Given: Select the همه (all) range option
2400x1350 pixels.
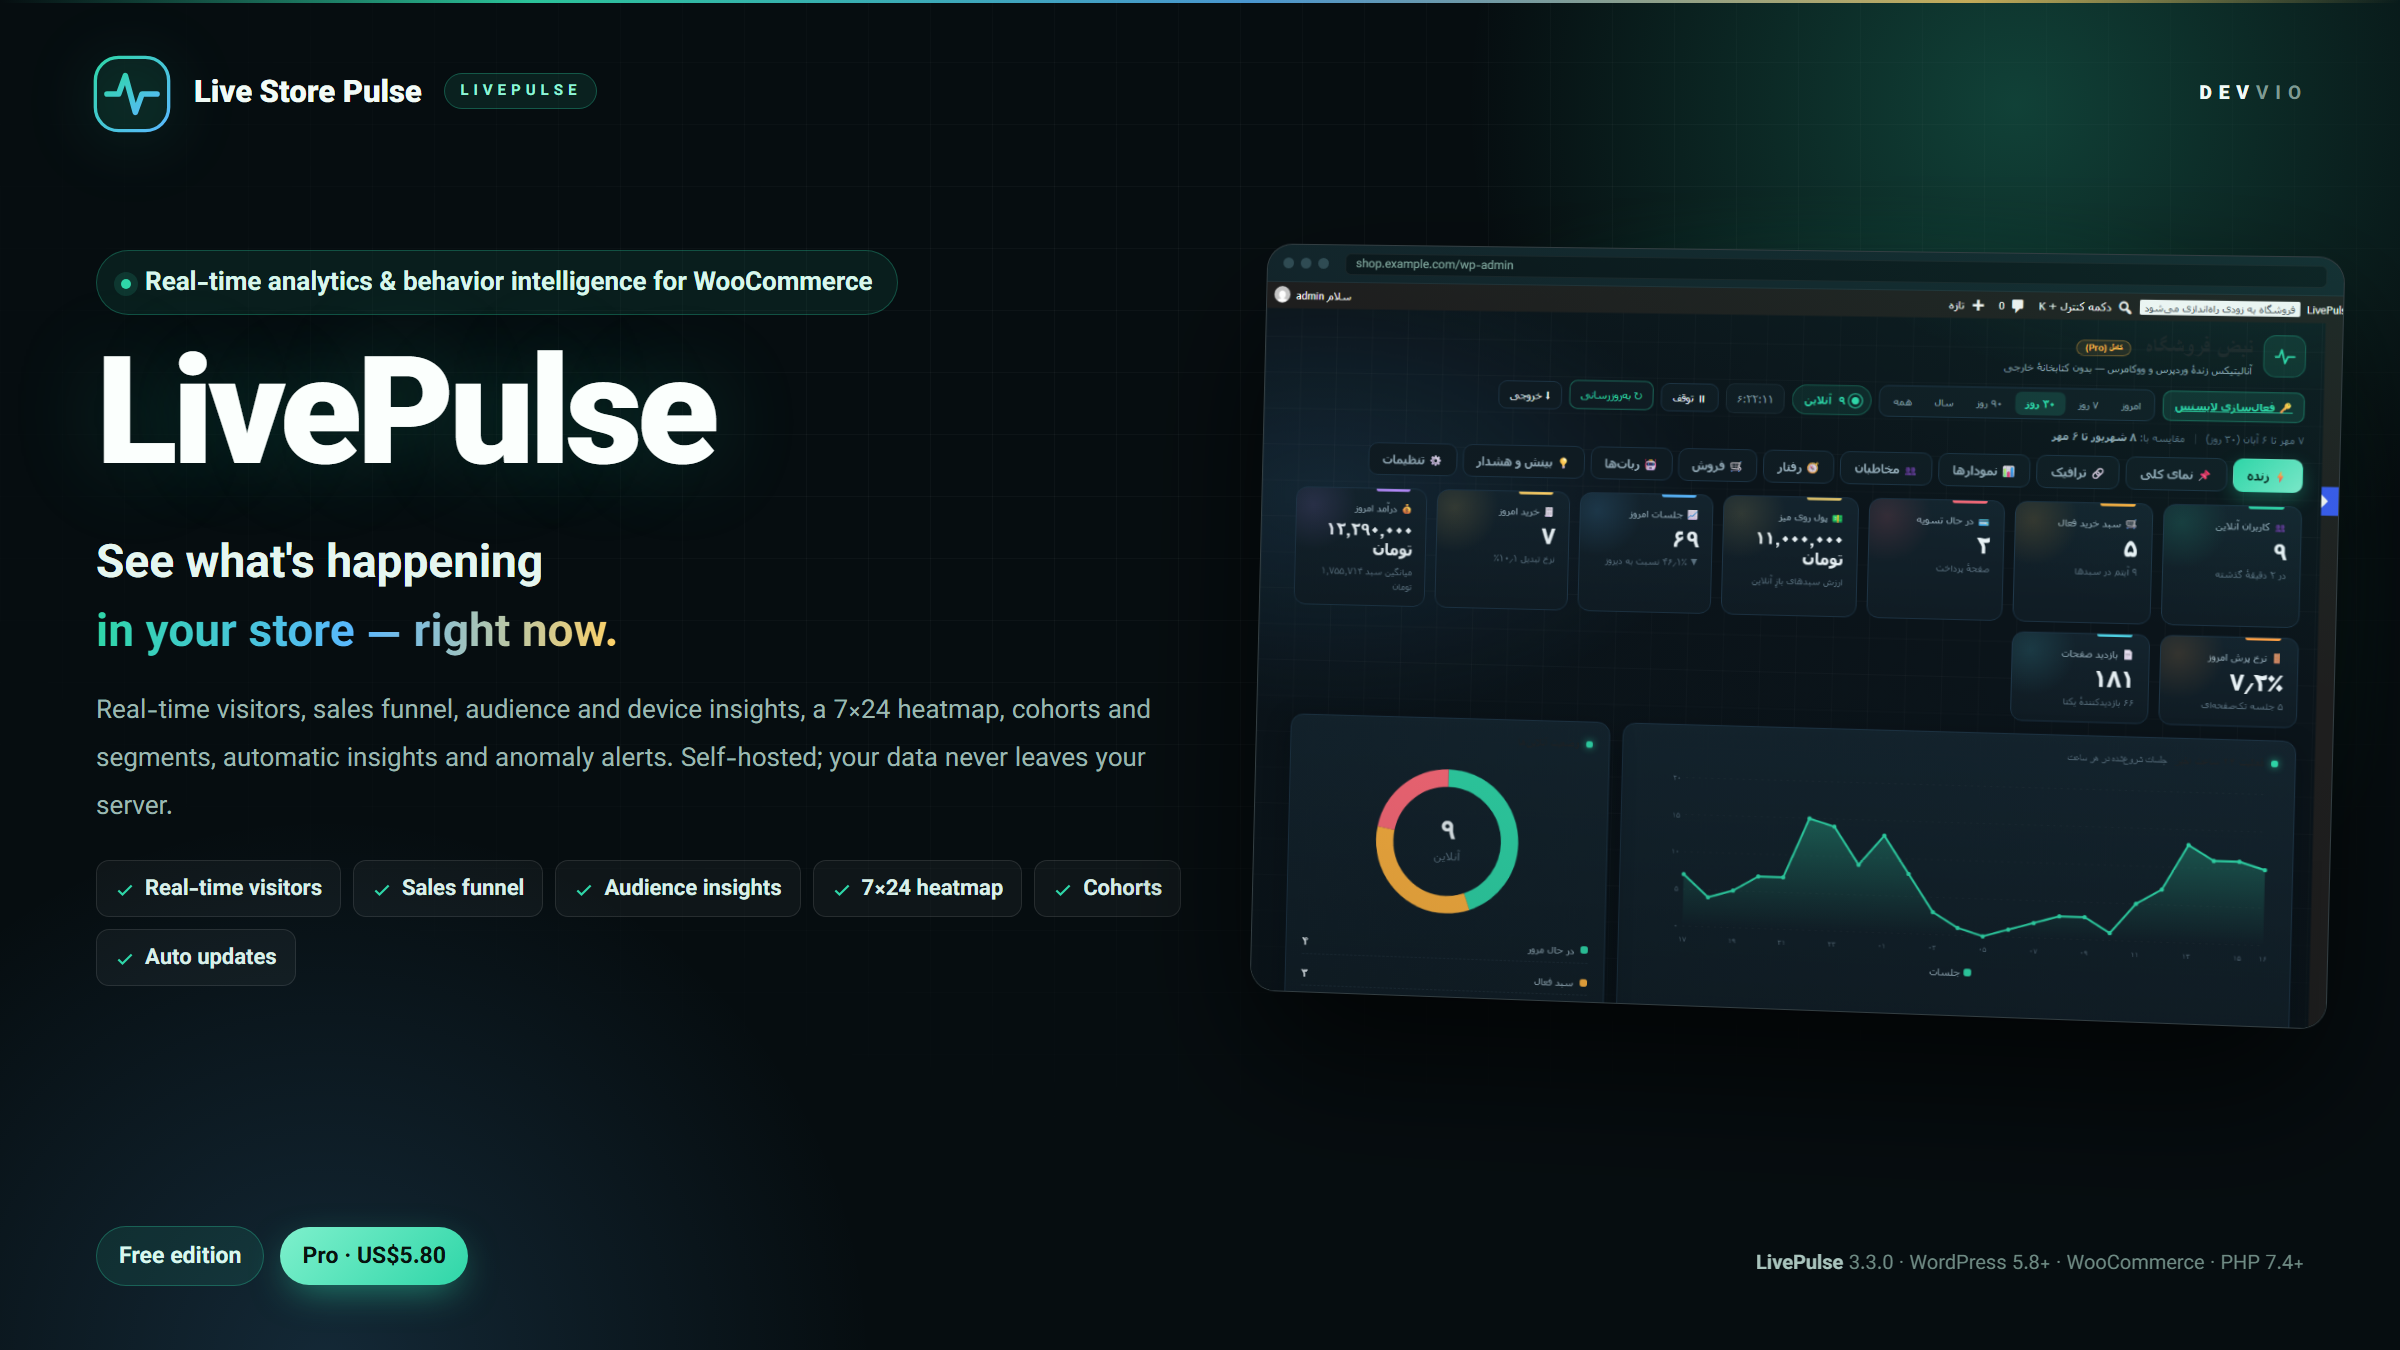Looking at the screenshot, I should pyautogui.click(x=1902, y=402).
